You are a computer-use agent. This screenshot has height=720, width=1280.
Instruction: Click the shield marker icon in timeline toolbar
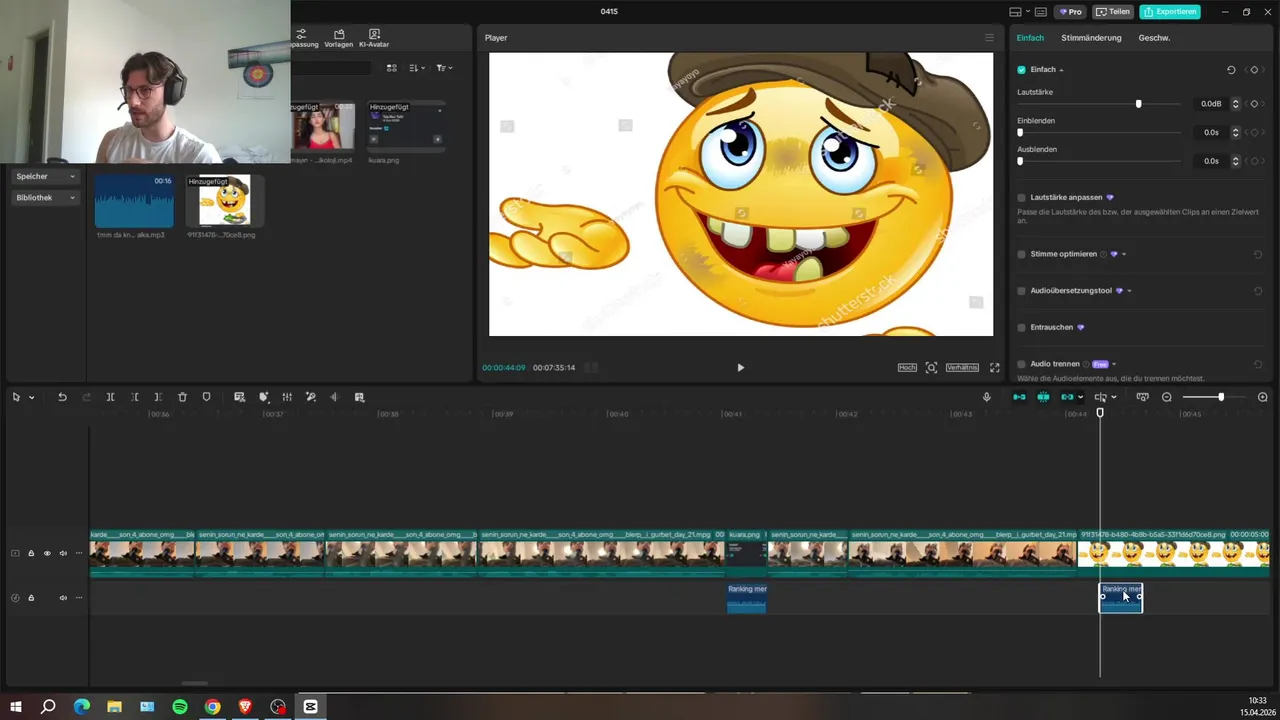click(x=206, y=397)
